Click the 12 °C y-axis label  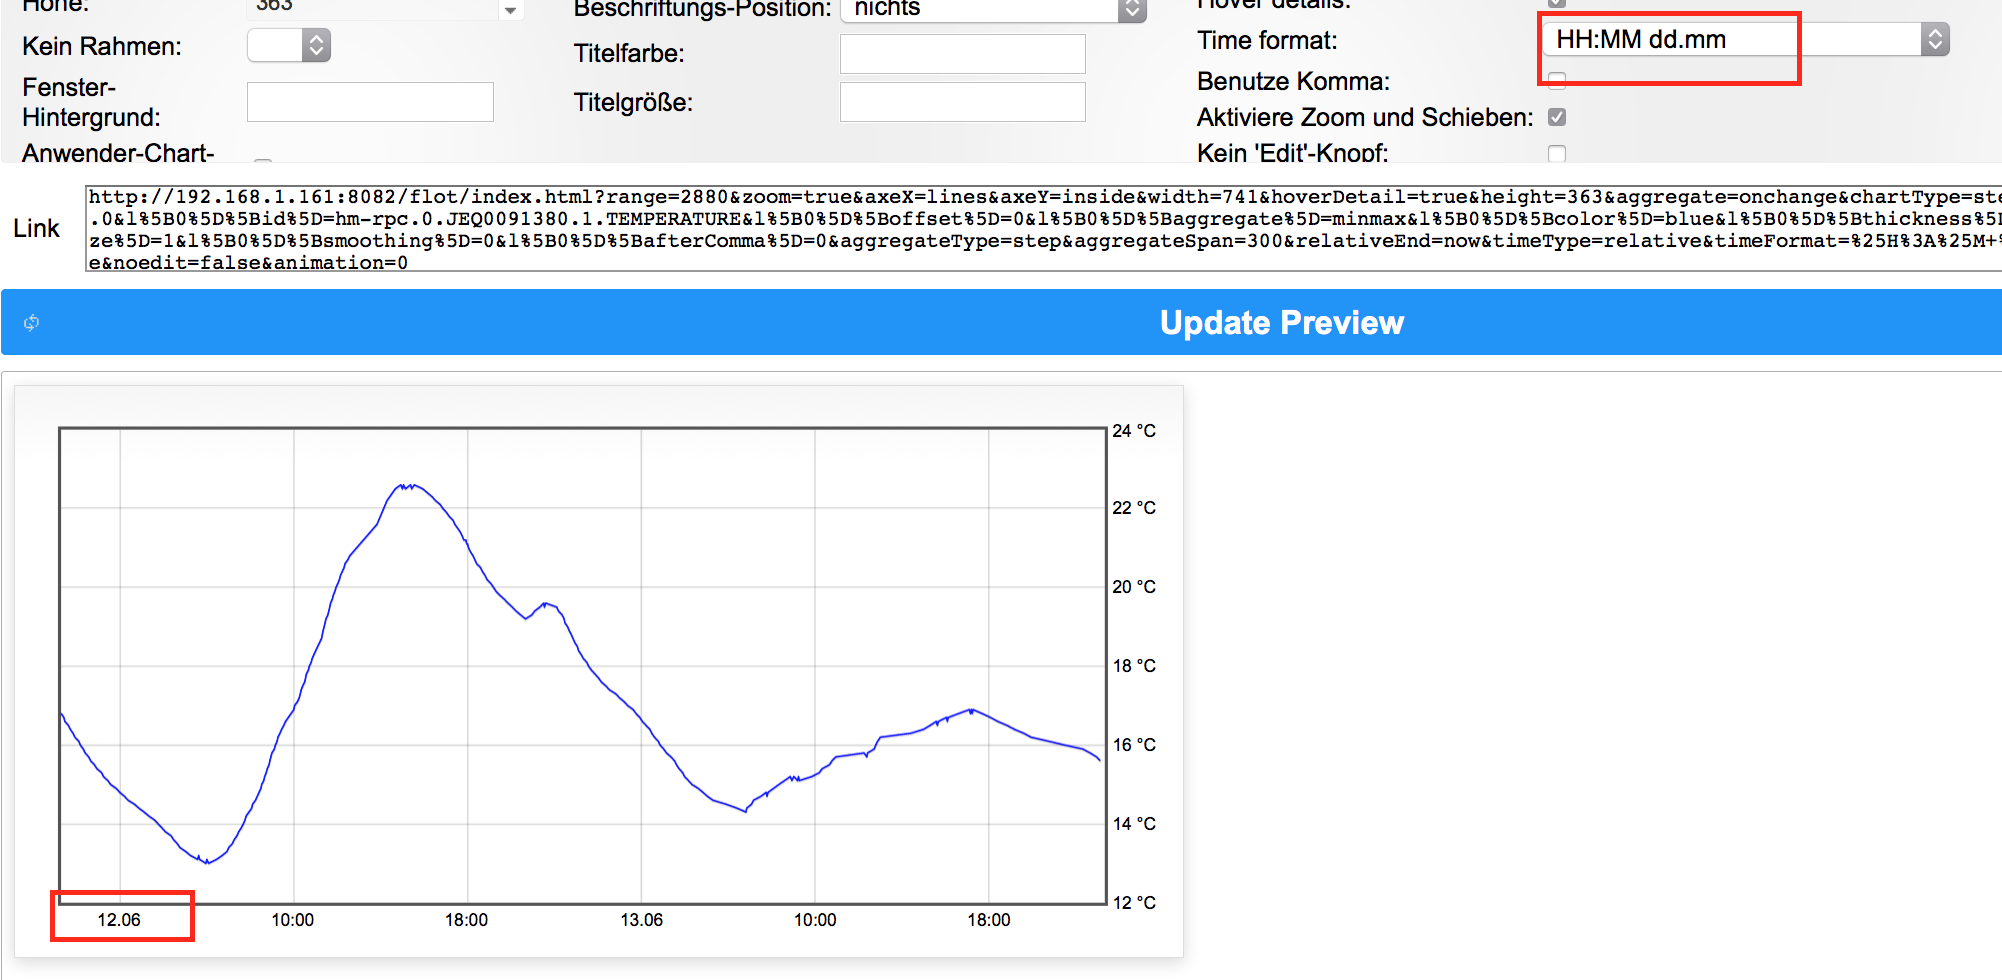(1134, 903)
